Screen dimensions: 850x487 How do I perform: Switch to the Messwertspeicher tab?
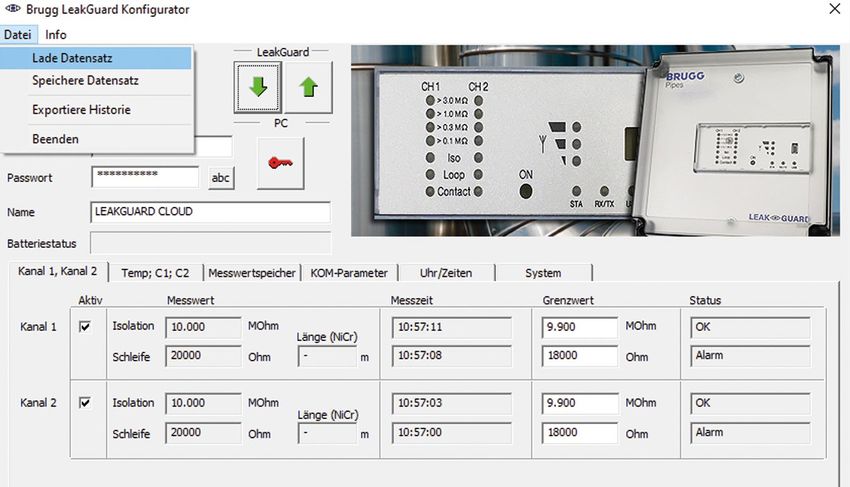(252, 273)
